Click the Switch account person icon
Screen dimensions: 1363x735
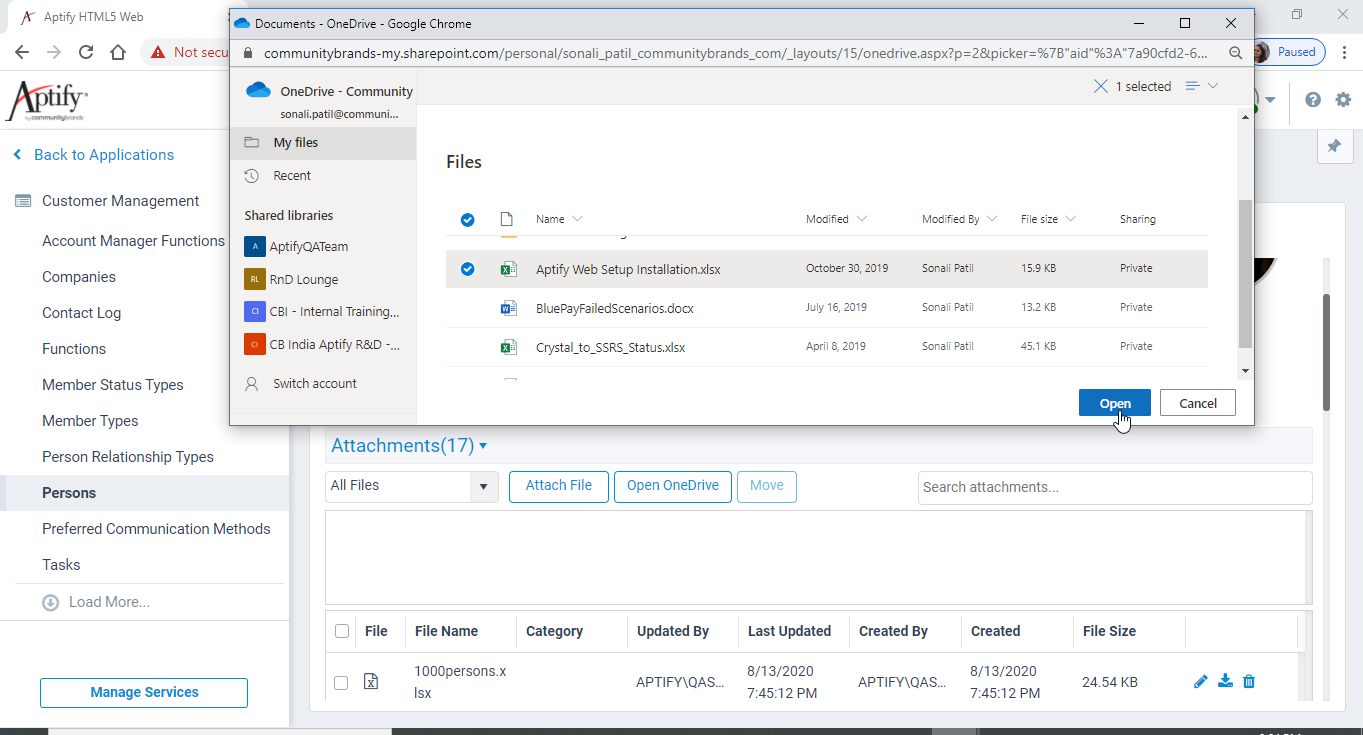click(x=252, y=384)
